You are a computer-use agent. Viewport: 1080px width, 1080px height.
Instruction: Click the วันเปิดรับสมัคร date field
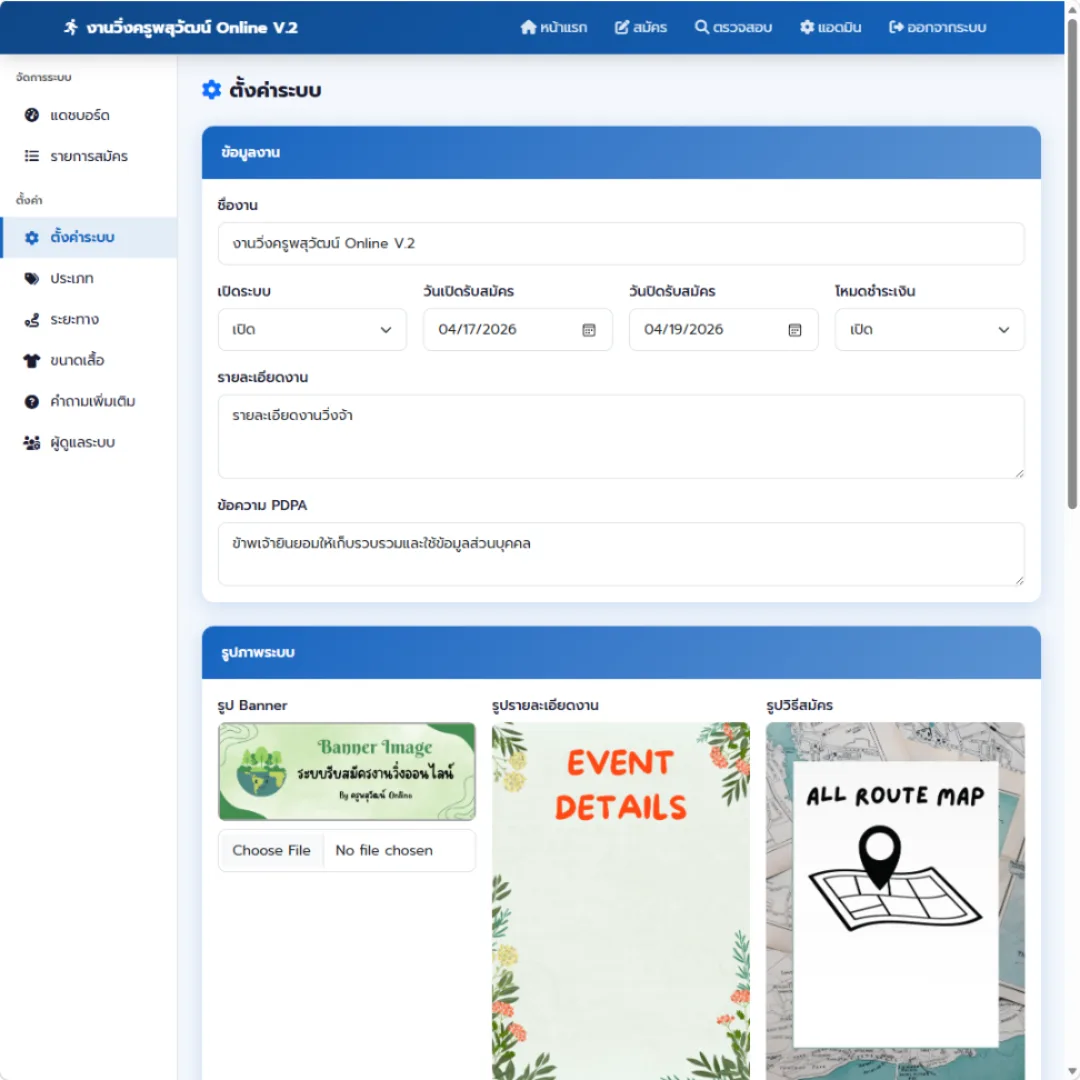pyautogui.click(x=517, y=330)
